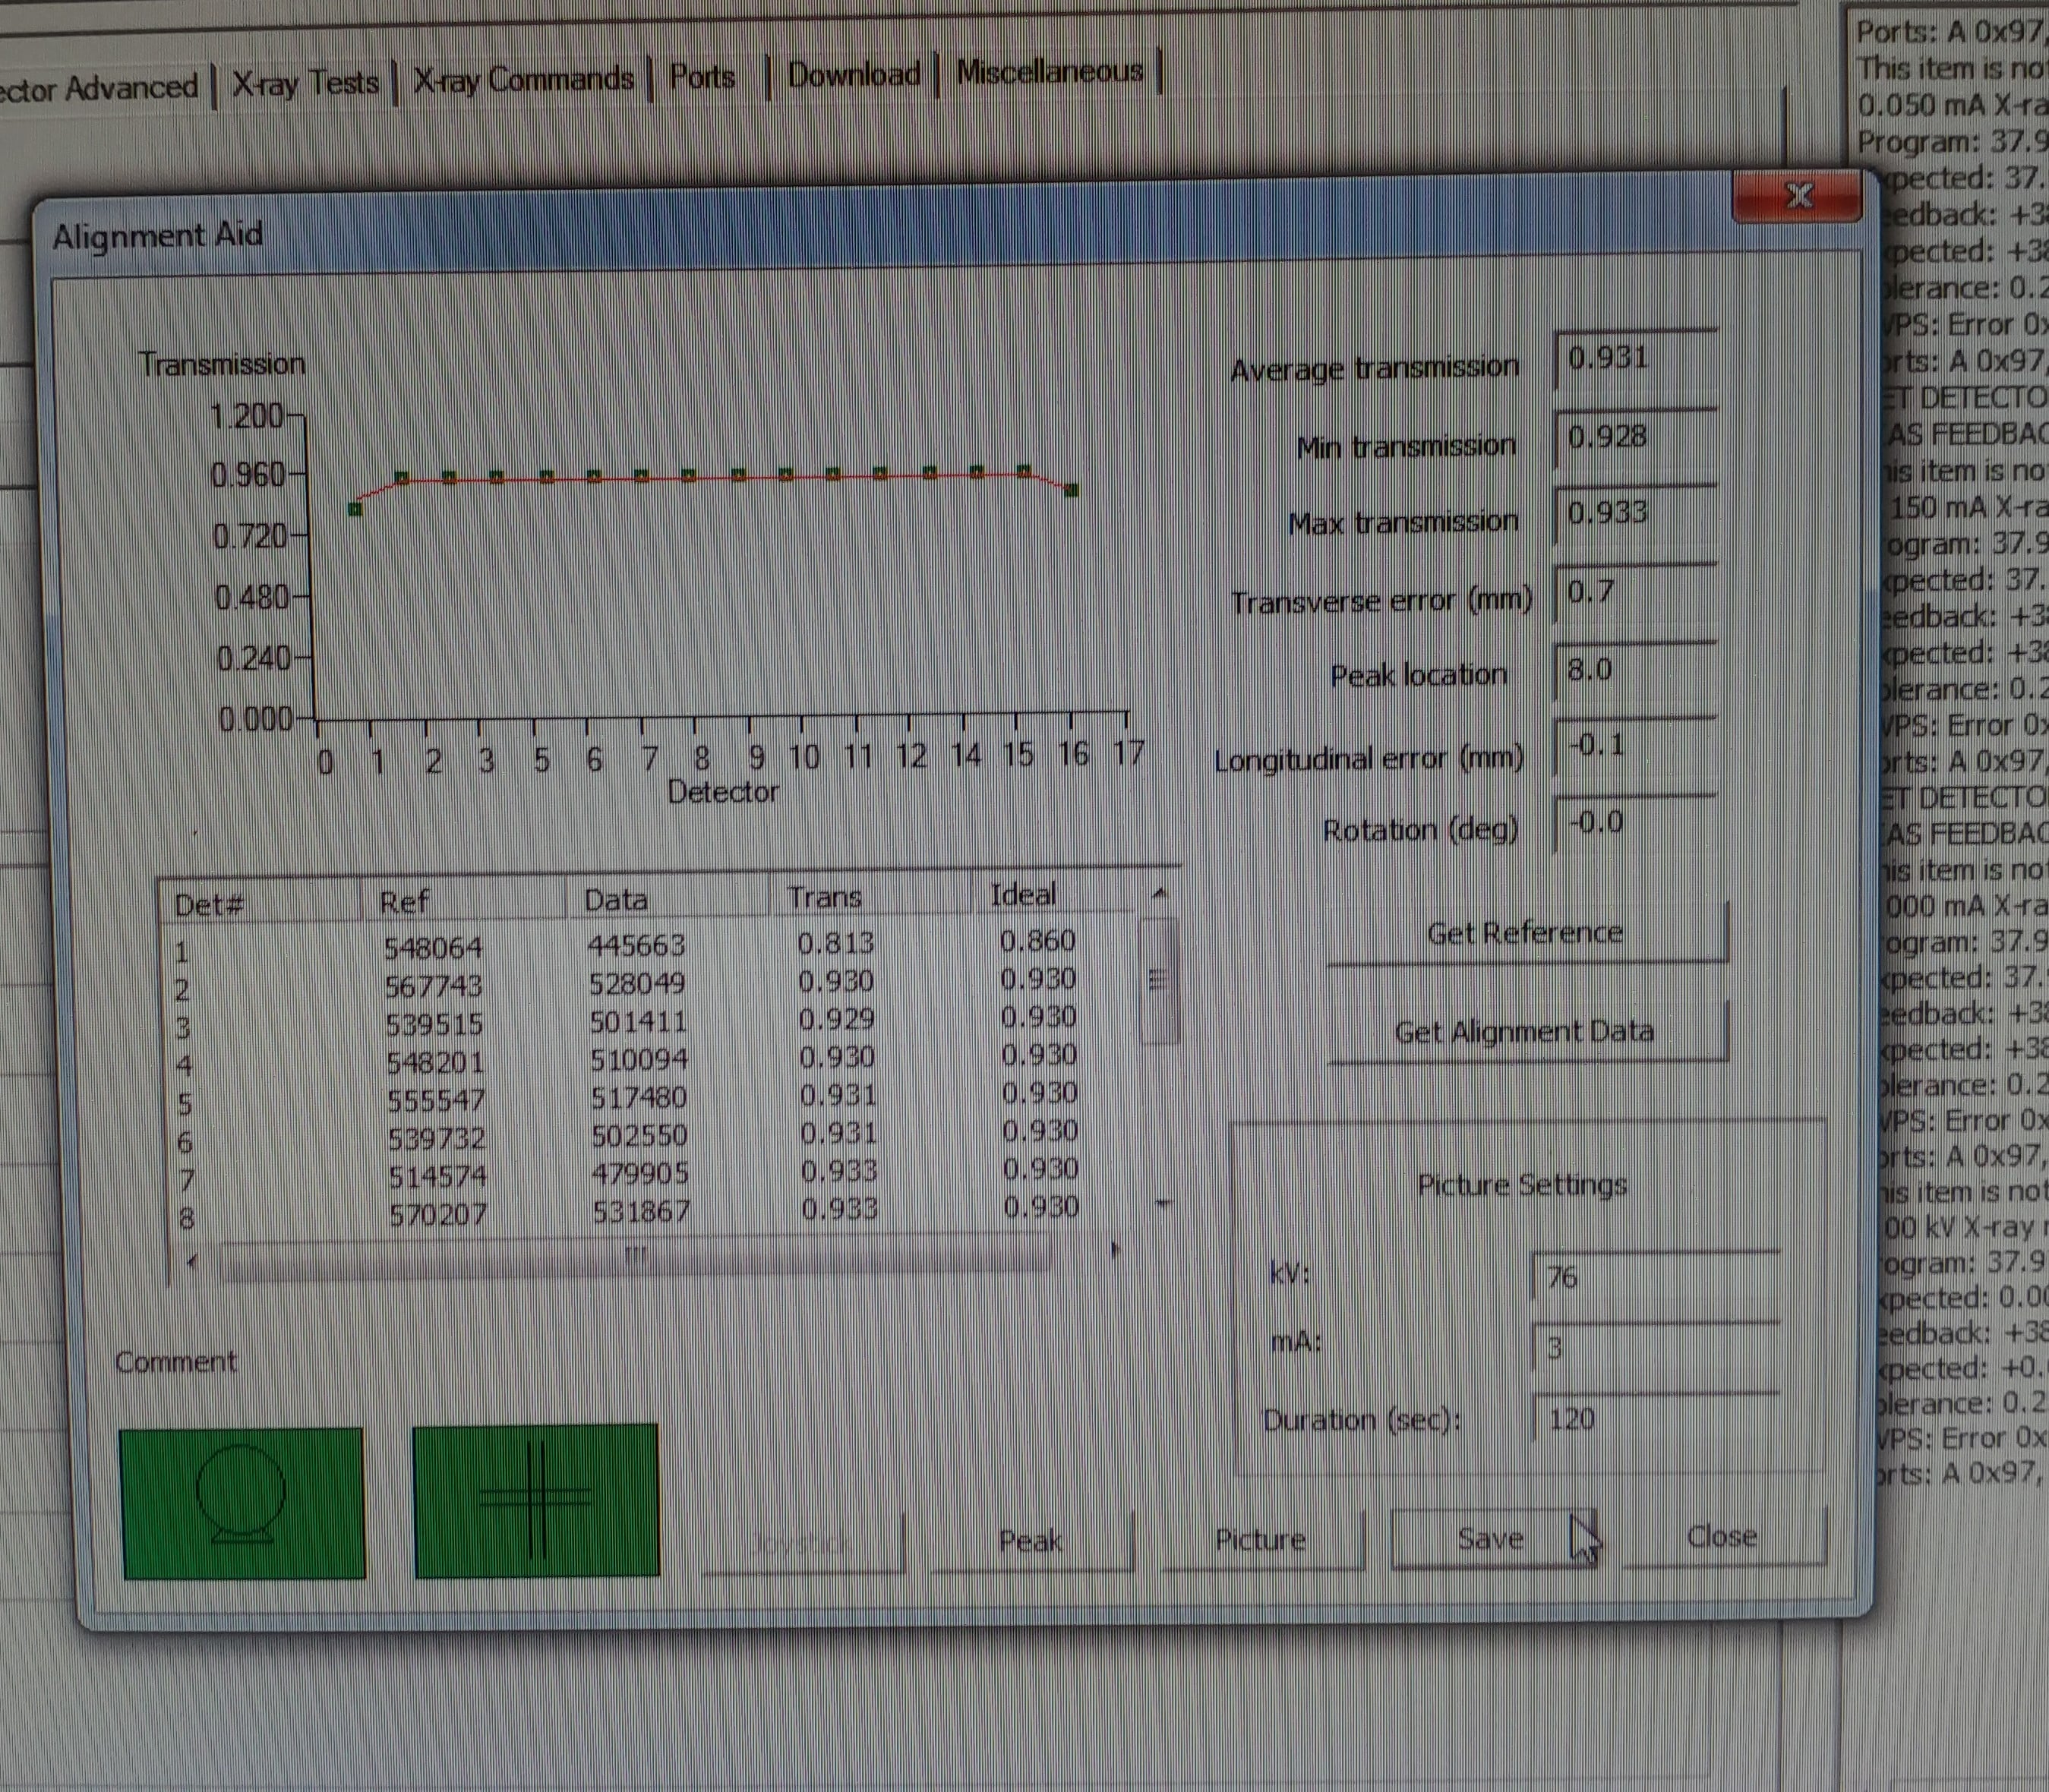Screen dimensions: 2049x1792
Task: Click the Data column header
Action: [668, 899]
